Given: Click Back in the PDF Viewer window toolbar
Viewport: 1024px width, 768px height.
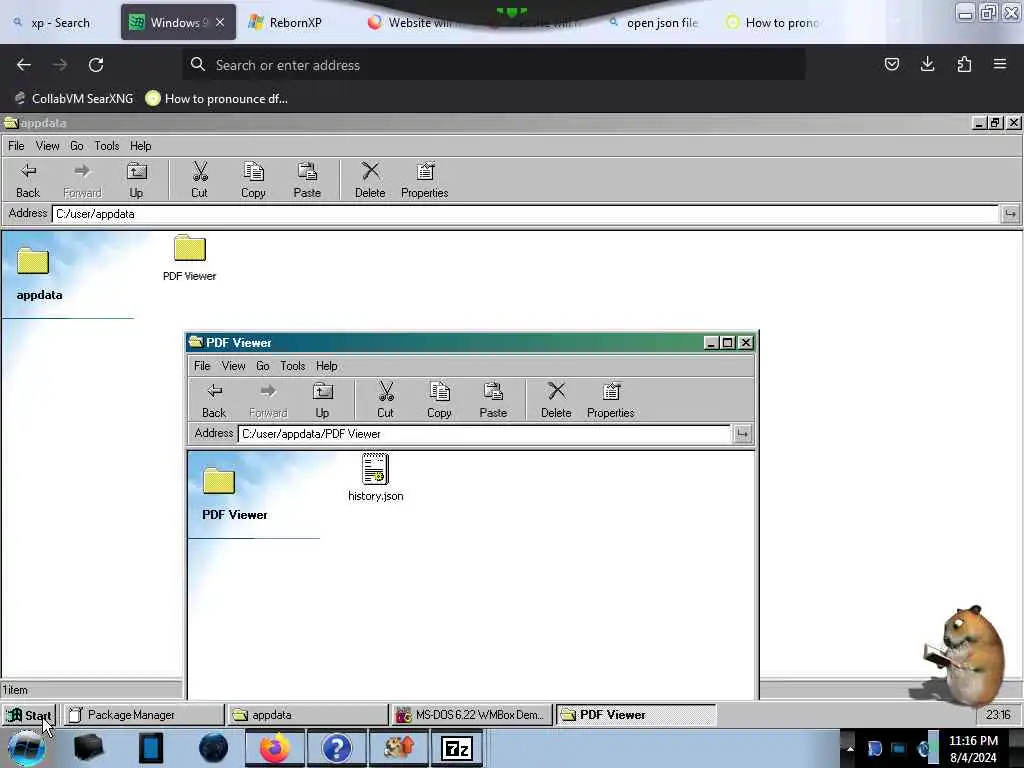Looking at the screenshot, I should [x=214, y=400].
